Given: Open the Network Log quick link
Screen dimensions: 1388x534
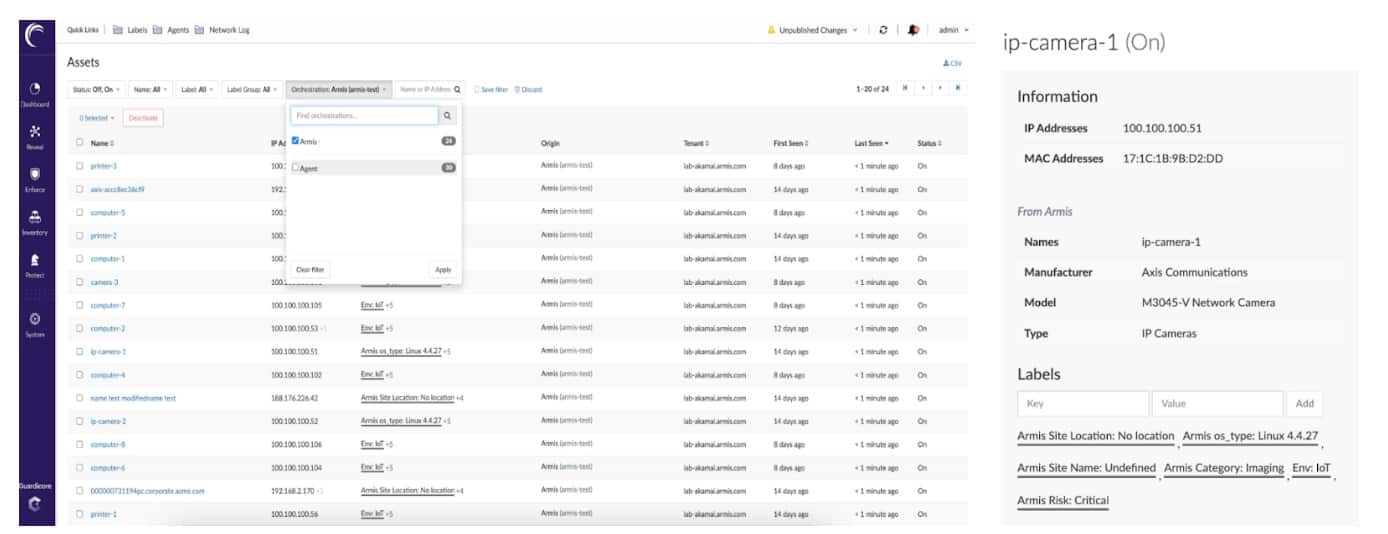Looking at the screenshot, I should pos(229,30).
